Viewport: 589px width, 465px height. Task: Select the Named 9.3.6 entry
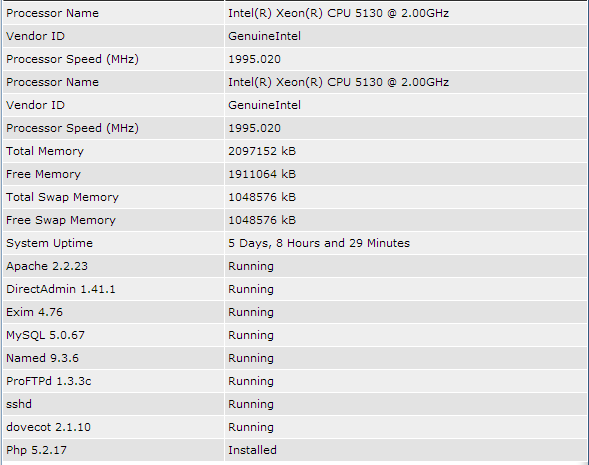point(42,358)
